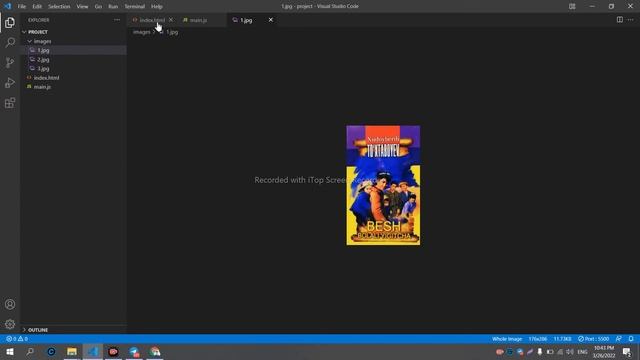Open Windows taskbar search
The height and width of the screenshot is (360, 640).
(x=30, y=352)
